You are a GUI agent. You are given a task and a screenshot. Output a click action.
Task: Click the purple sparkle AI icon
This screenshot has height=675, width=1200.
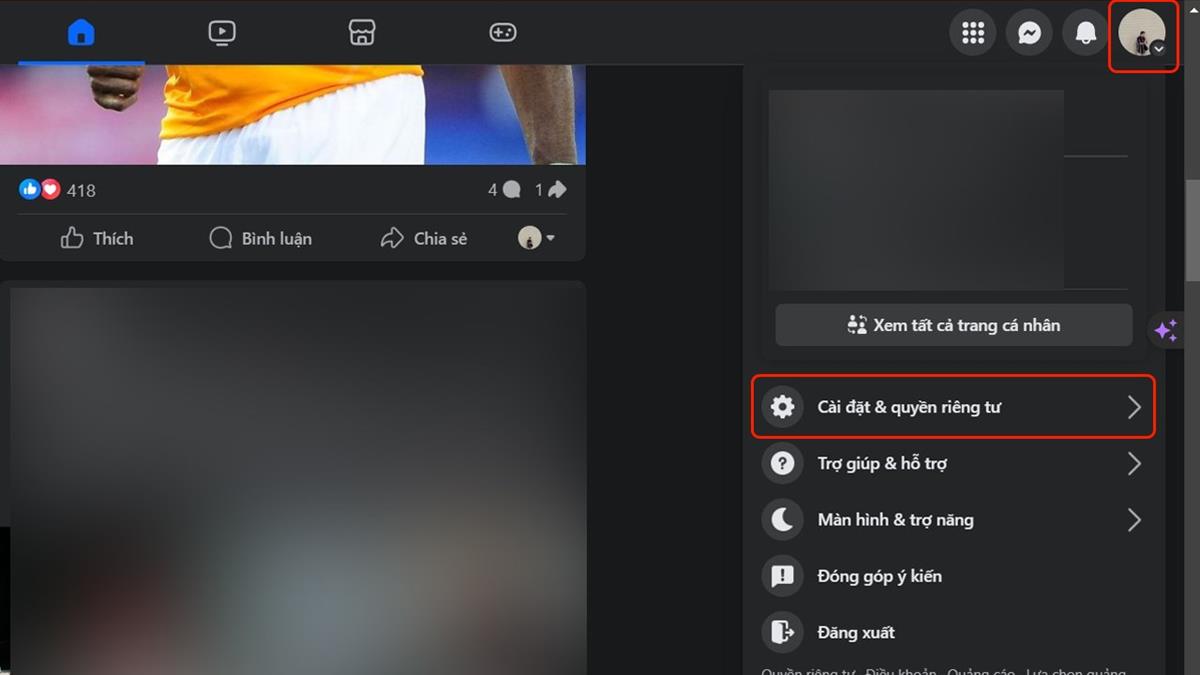(1166, 330)
